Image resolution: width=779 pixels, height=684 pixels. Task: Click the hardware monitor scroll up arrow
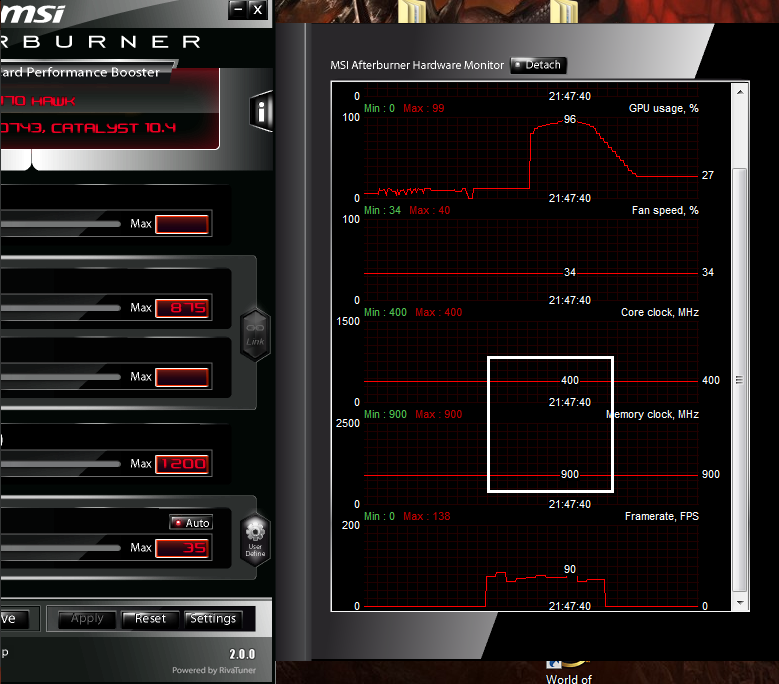point(740,92)
